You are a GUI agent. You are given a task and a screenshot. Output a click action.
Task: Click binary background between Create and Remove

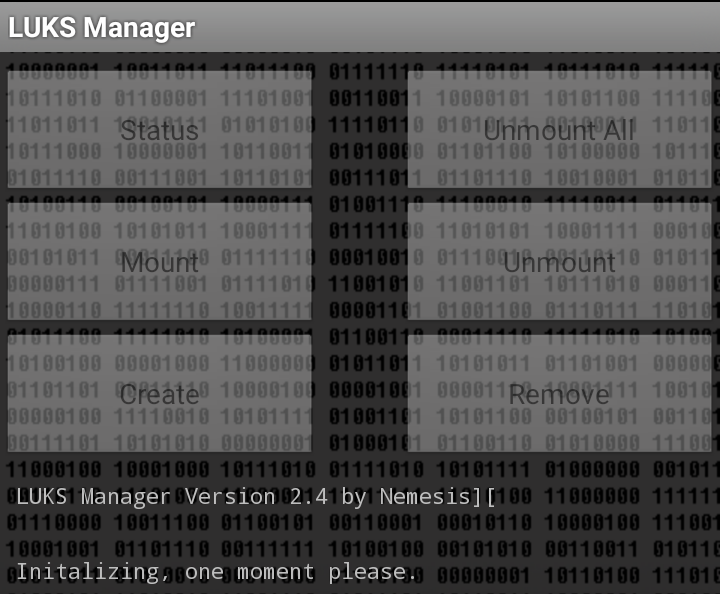pyautogui.click(x=360, y=393)
